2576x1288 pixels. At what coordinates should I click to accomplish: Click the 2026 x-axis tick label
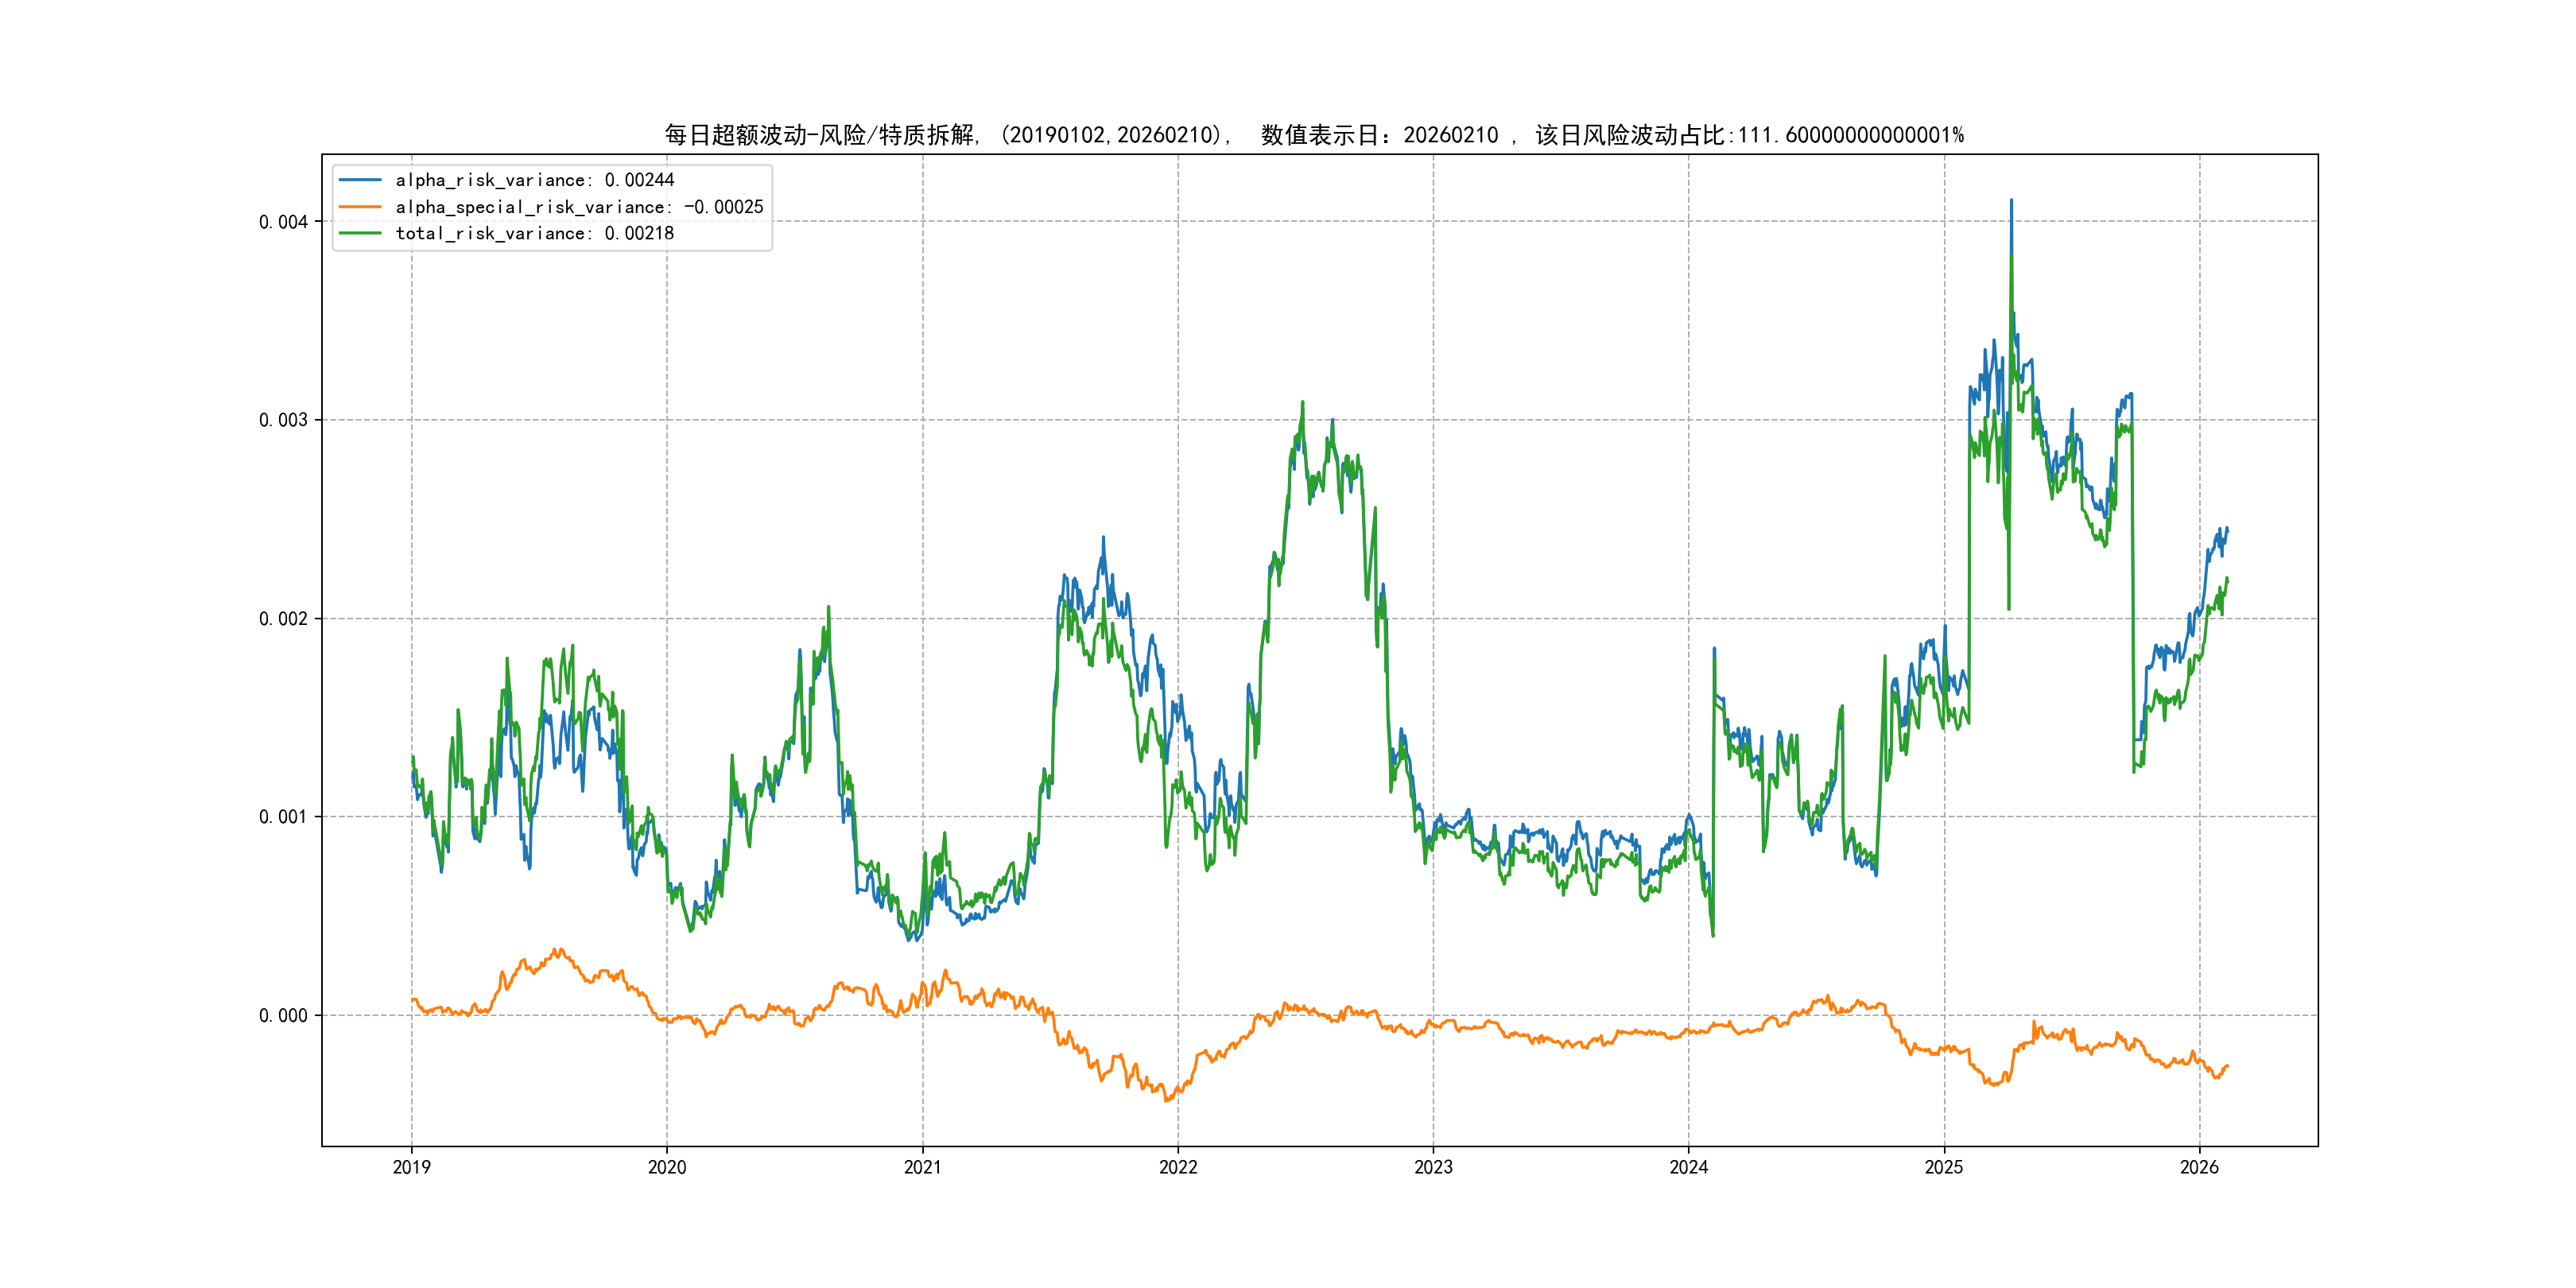pyautogui.click(x=2199, y=1167)
